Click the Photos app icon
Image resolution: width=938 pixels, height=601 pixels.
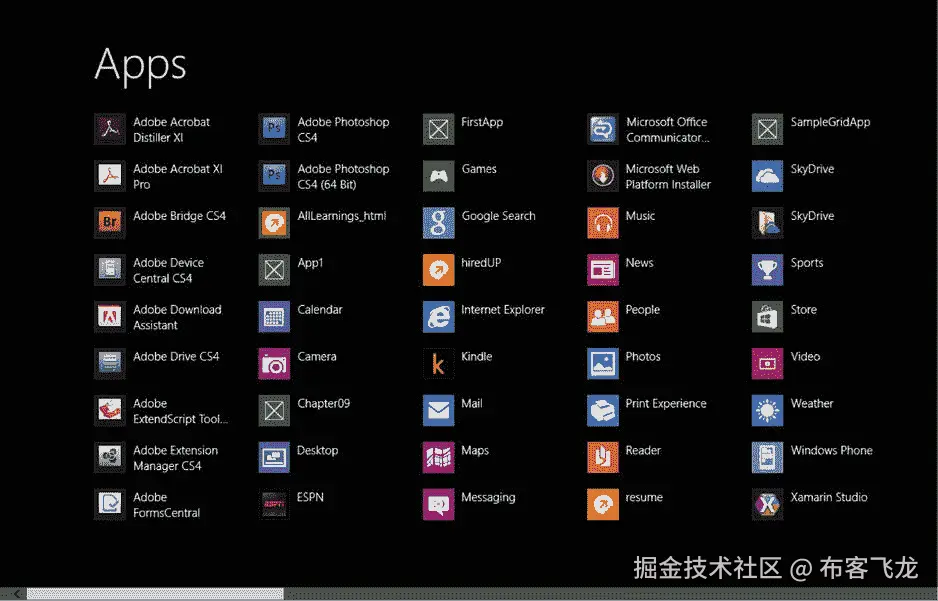(603, 364)
